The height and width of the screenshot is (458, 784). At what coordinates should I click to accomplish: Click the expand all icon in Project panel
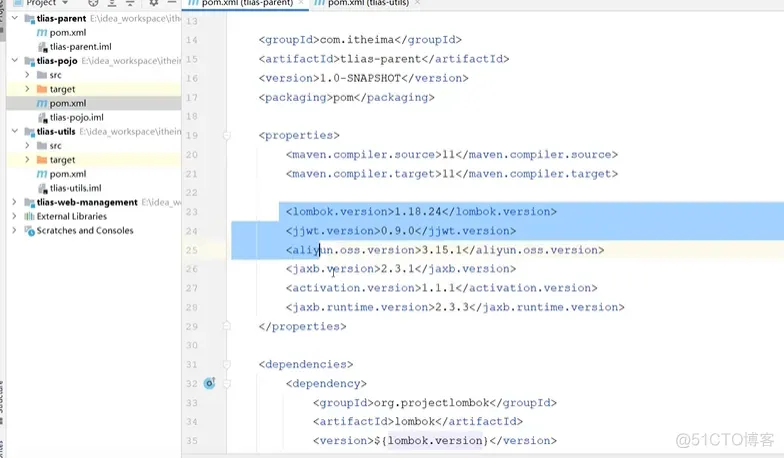112,2
